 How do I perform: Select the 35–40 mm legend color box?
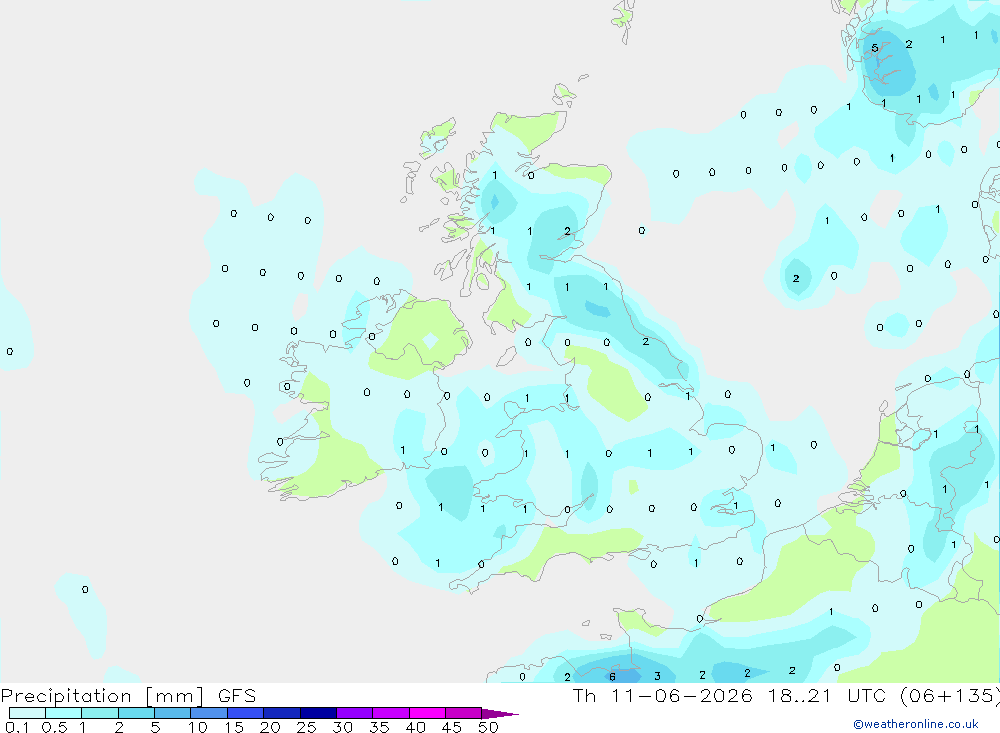[391, 713]
